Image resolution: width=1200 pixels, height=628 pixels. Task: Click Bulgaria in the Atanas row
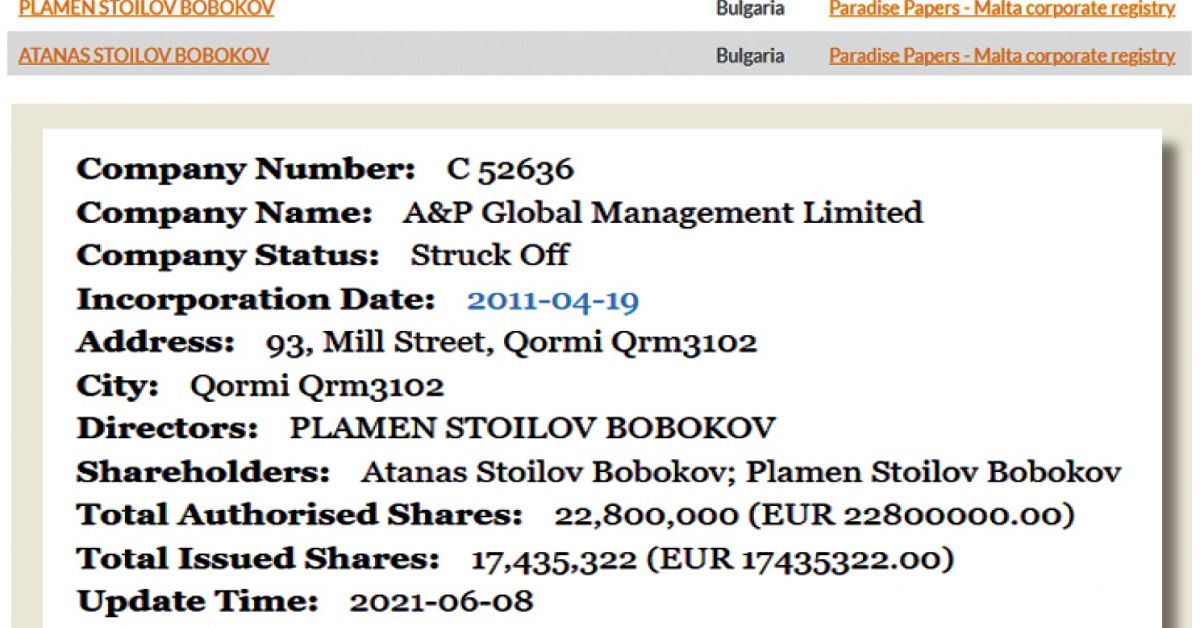[x=750, y=55]
